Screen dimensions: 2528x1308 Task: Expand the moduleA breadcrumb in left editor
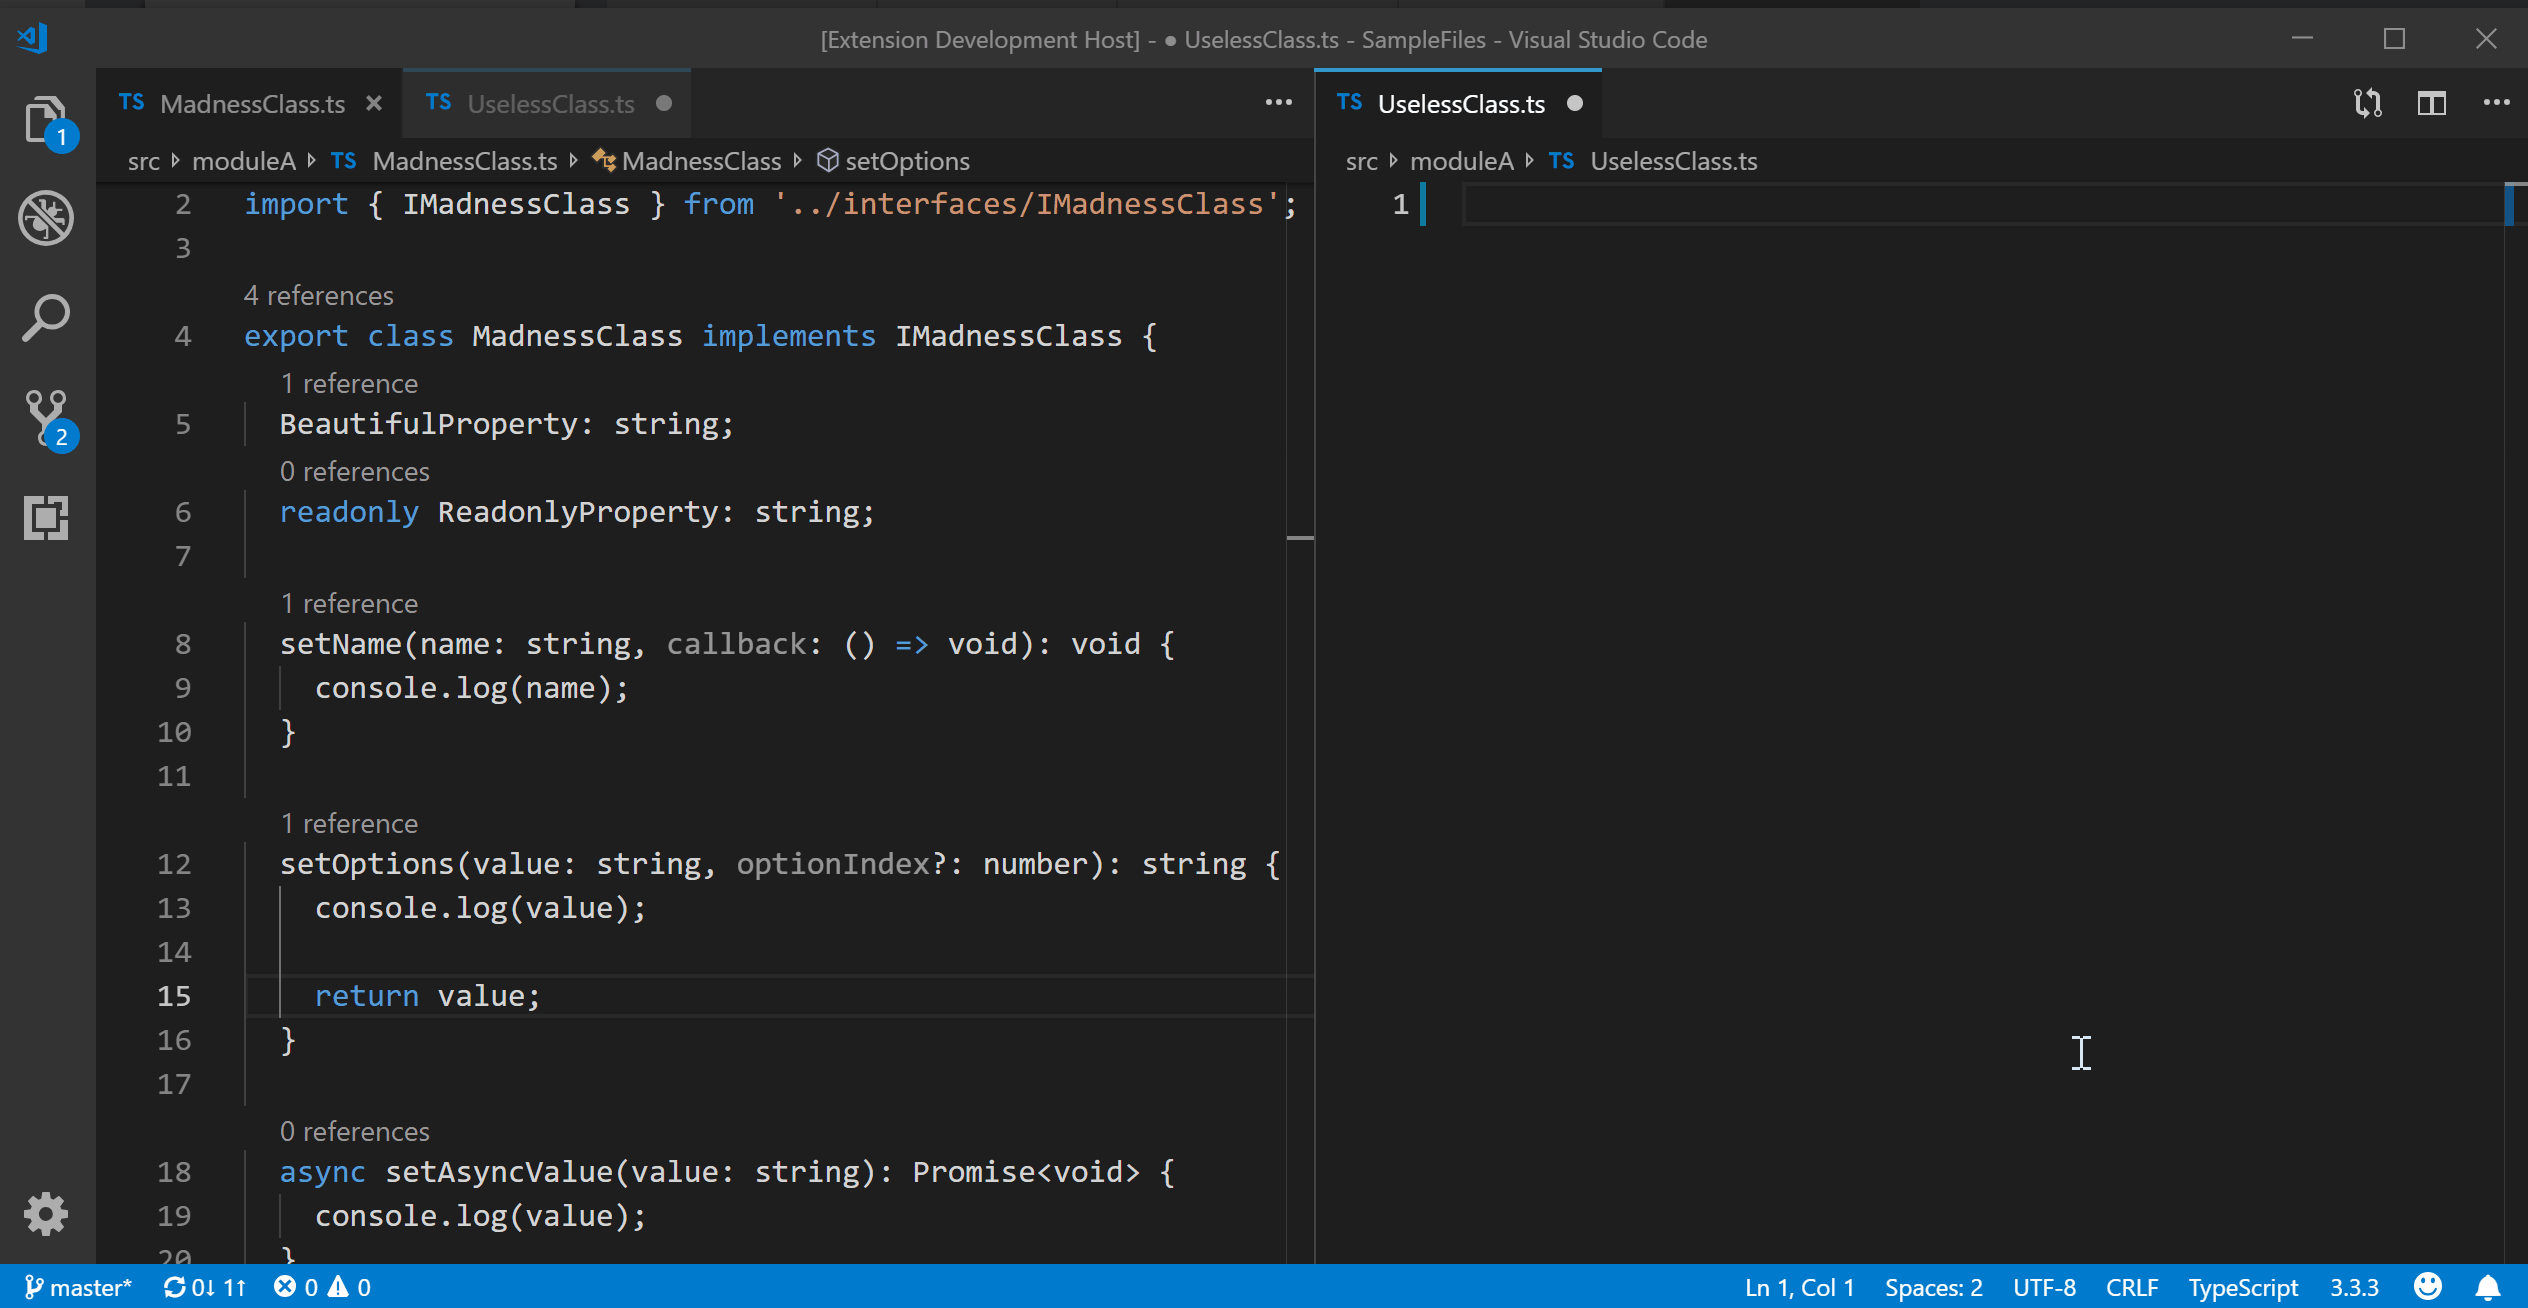coord(243,161)
